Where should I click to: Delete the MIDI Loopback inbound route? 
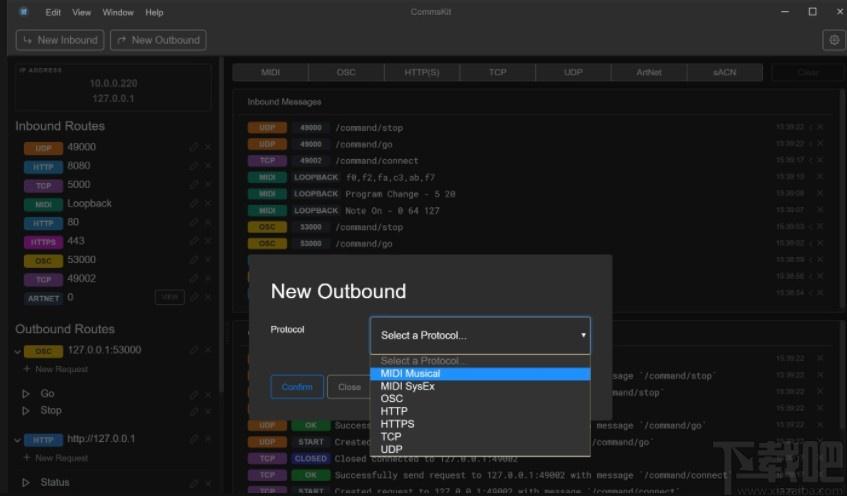point(208,204)
